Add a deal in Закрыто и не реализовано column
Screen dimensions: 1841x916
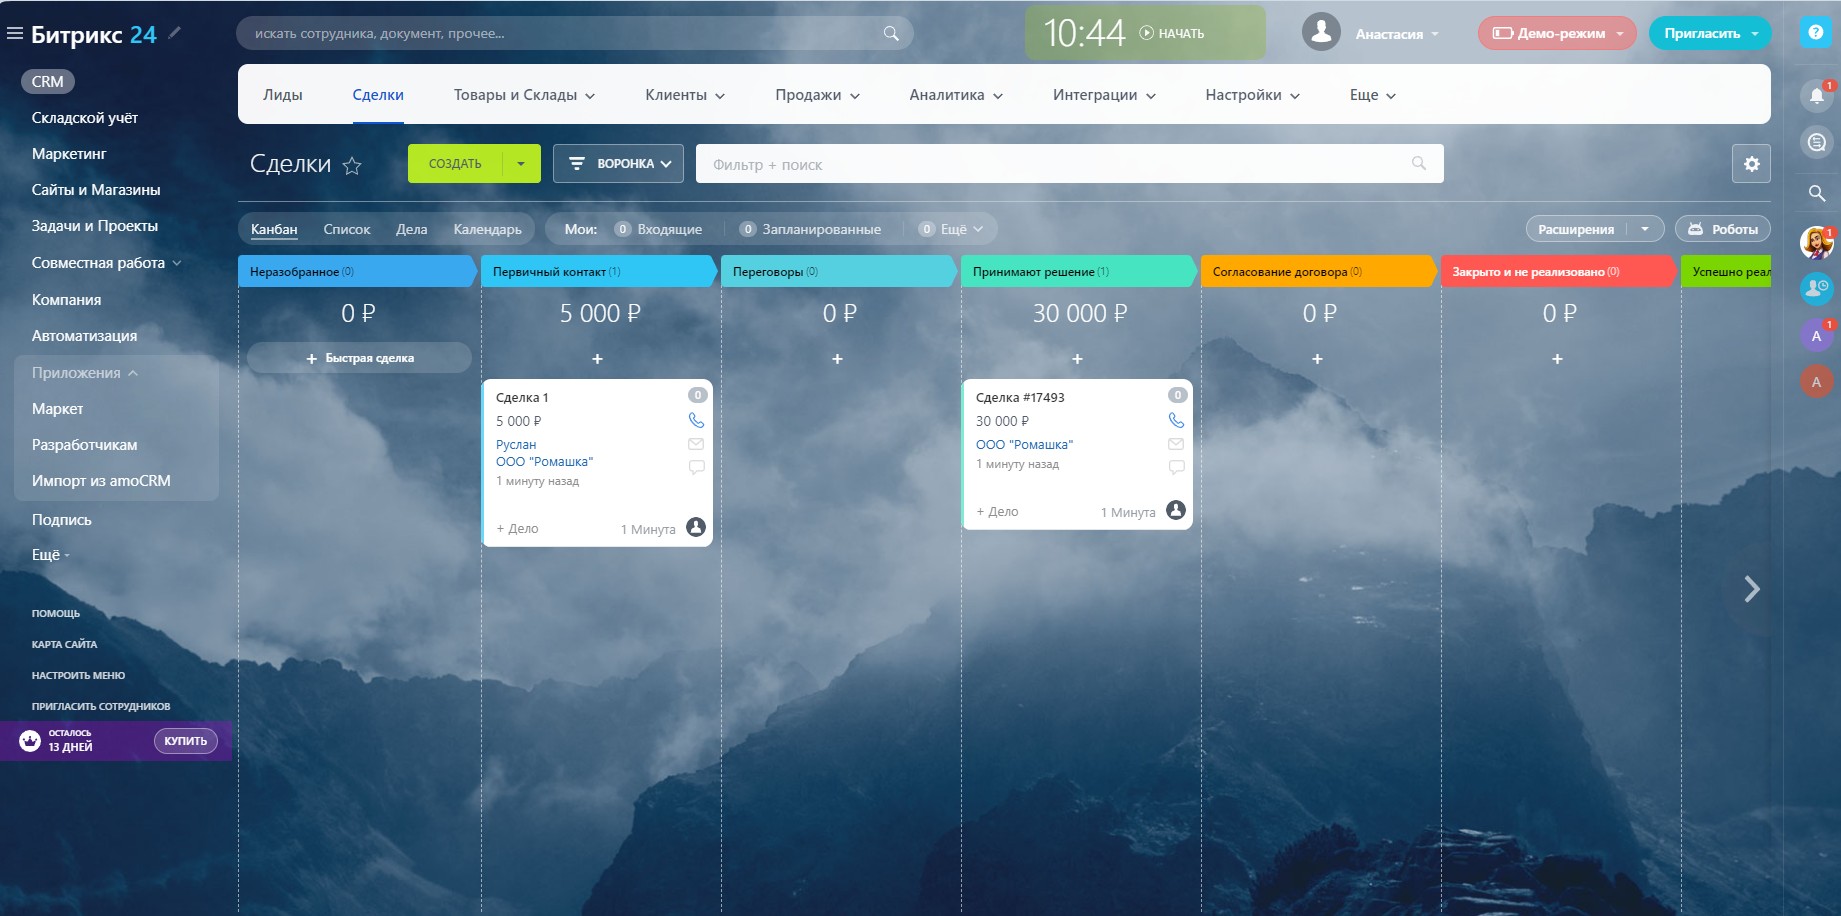(x=1557, y=358)
